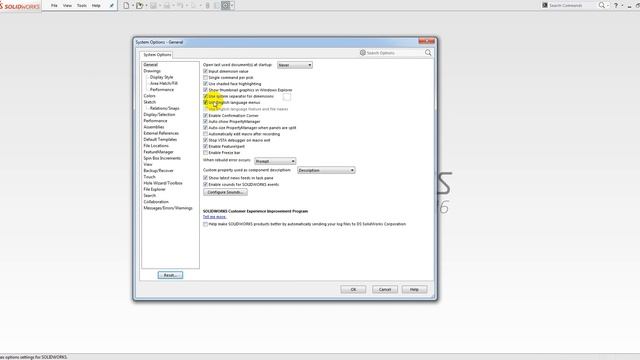Select FeatureManager in options tree
This screenshot has height=360, width=640.
coord(158,152)
